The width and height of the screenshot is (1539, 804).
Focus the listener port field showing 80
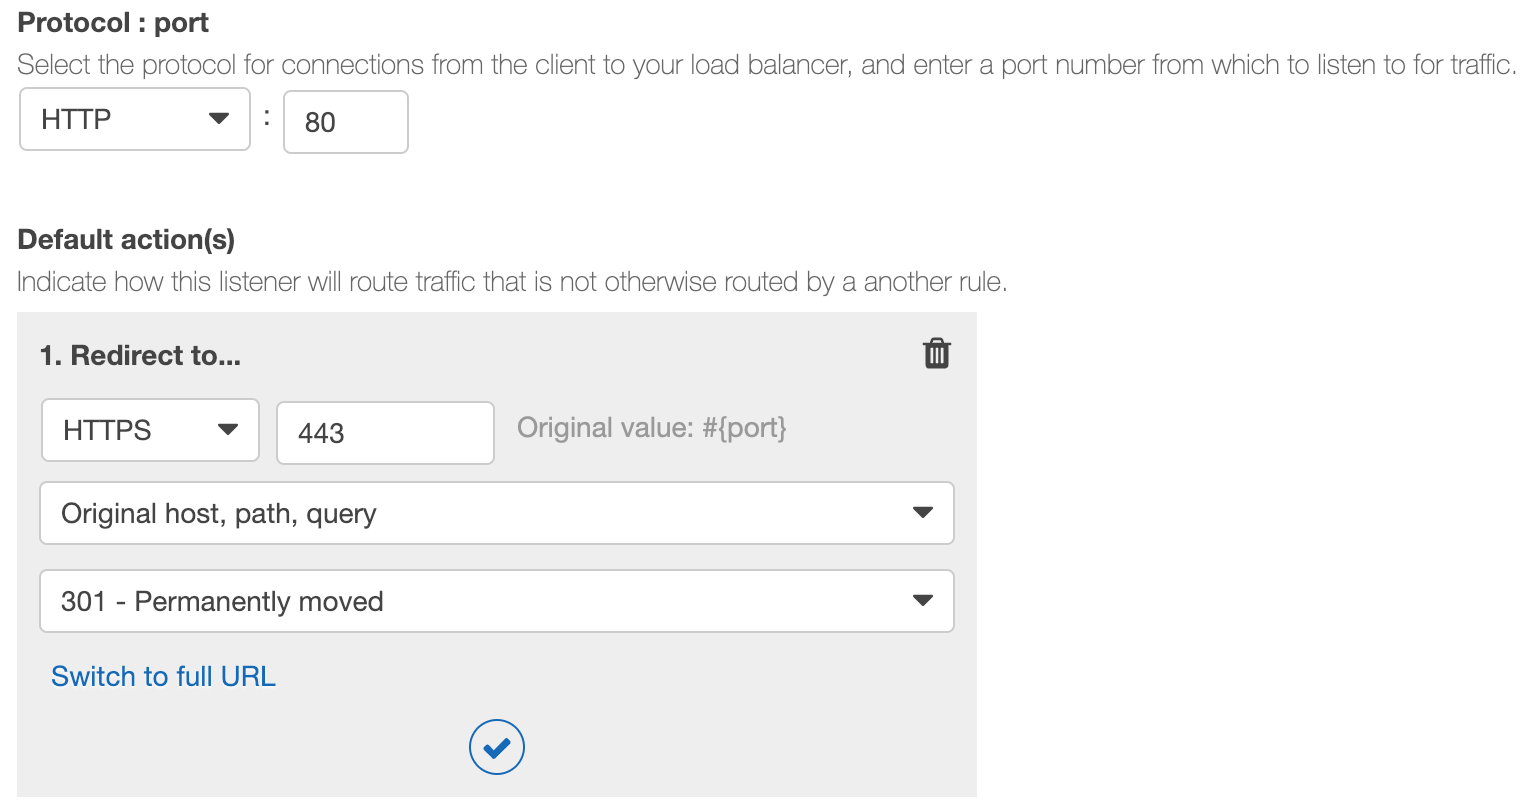tap(346, 122)
